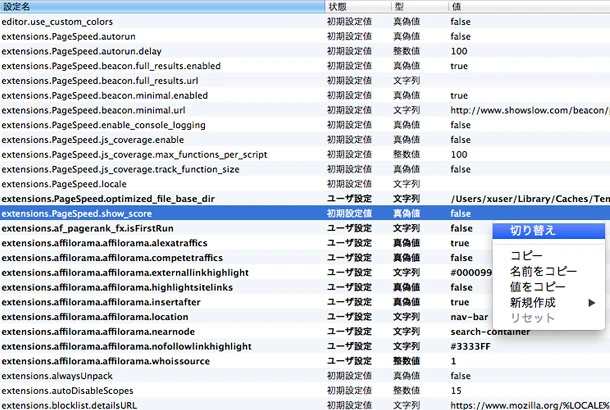
Task: Select コピー from the context menu
Action: click(549, 256)
